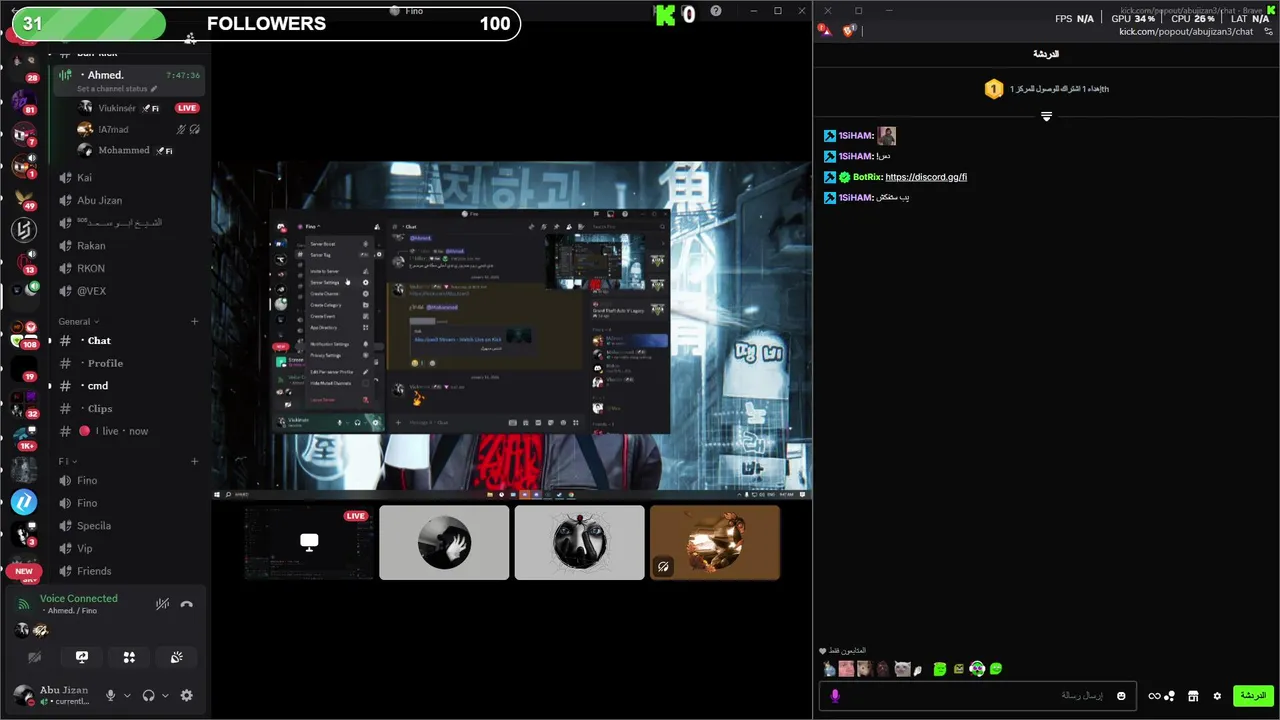The height and width of the screenshot is (720, 1280).
Task: Click Voice Connected status text
Action: pyautogui.click(x=78, y=598)
